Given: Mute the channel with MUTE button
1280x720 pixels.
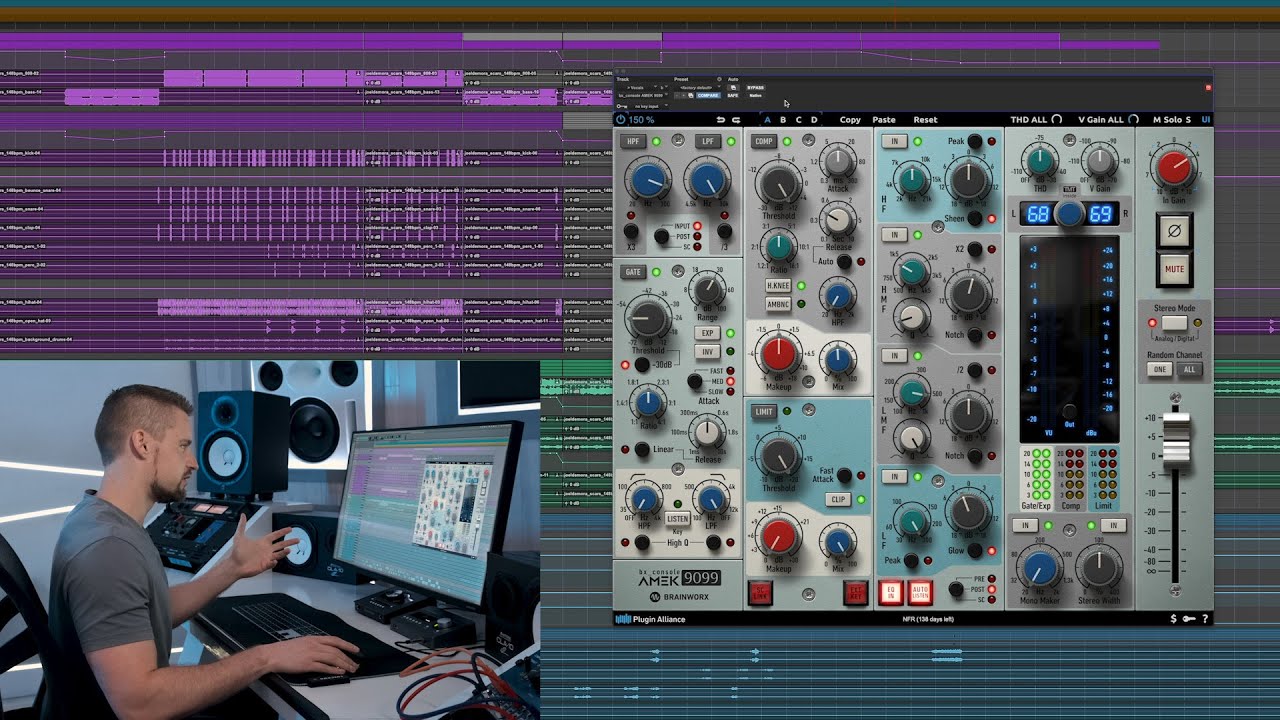Looking at the screenshot, I should (1174, 270).
